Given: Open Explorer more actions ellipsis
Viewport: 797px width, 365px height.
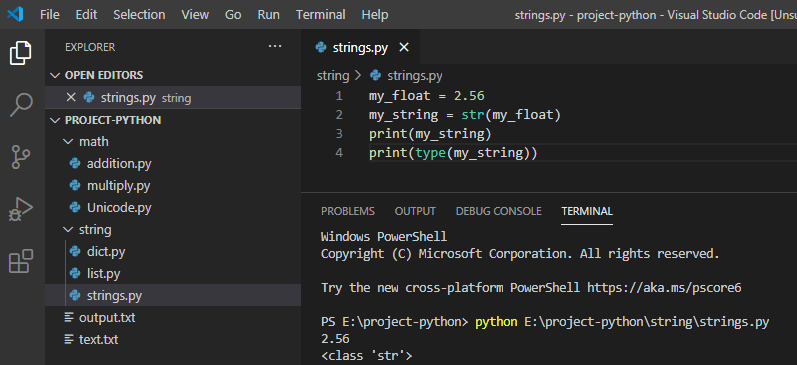Looking at the screenshot, I should click(275, 47).
